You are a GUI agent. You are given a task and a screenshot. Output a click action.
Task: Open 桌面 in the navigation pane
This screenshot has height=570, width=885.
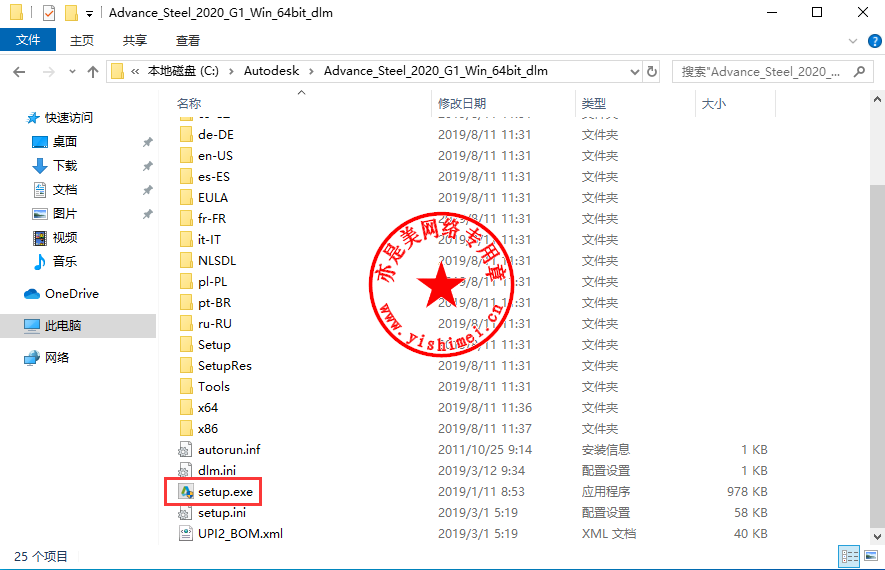click(x=55, y=142)
